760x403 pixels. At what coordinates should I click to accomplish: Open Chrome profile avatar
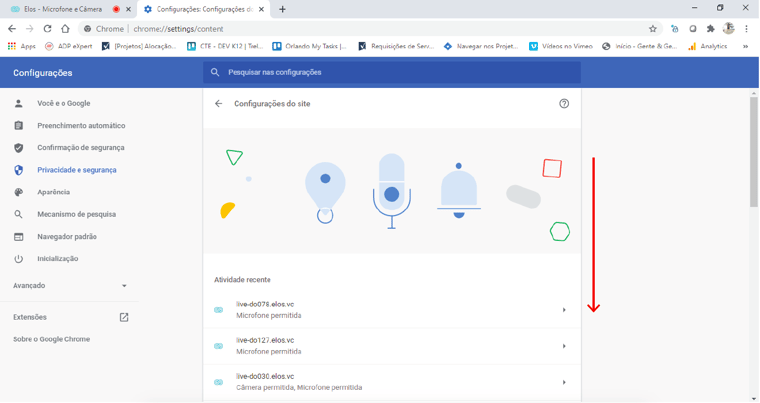728,29
